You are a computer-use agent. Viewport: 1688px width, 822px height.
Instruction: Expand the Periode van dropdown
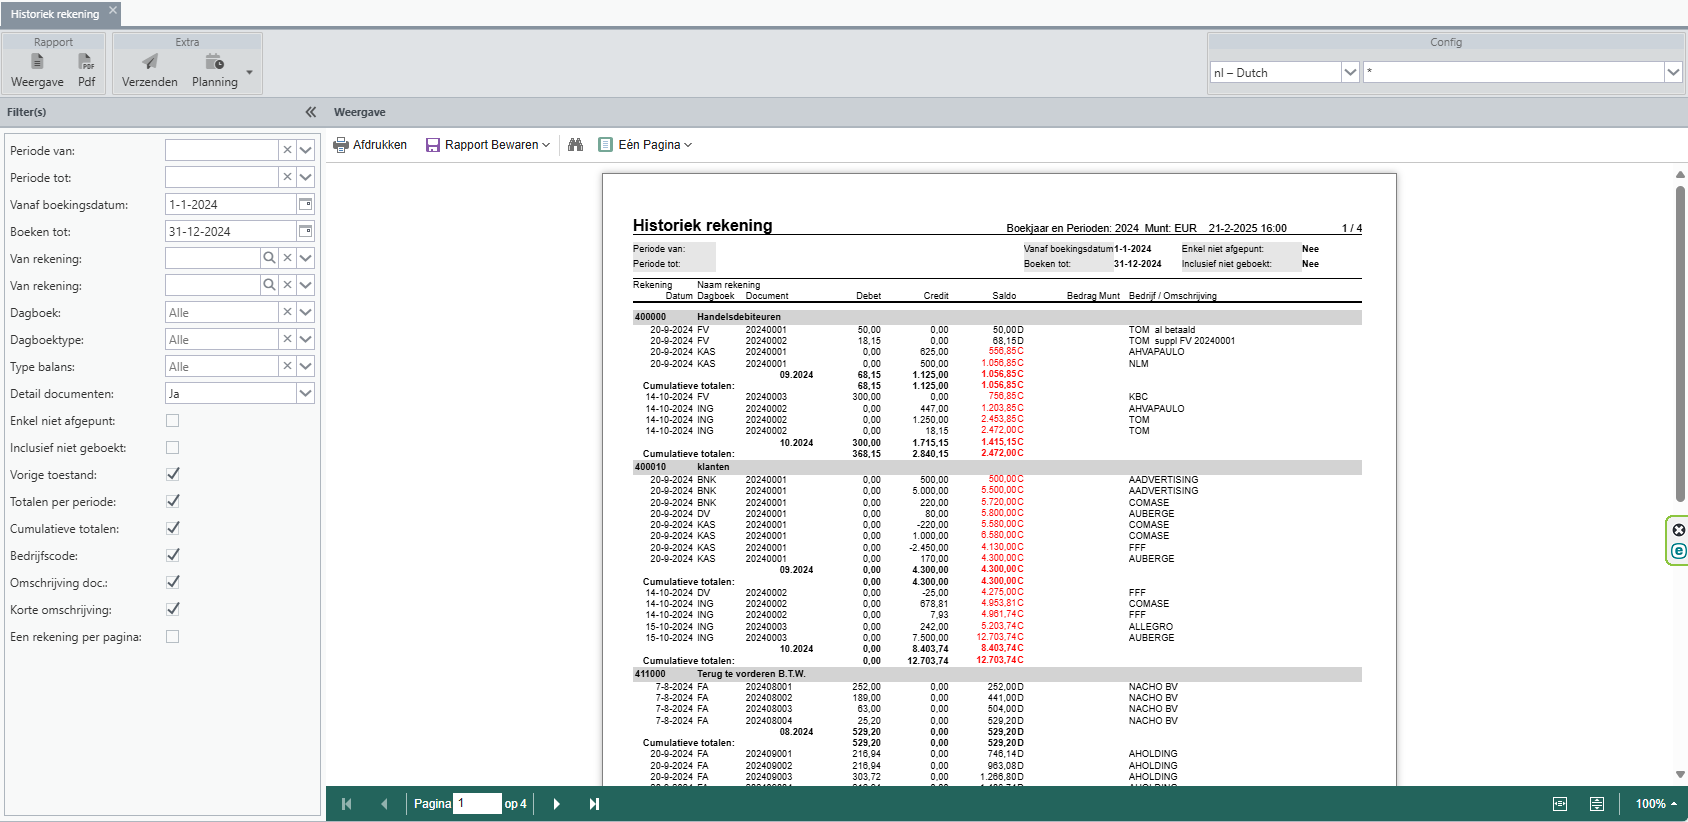(306, 150)
